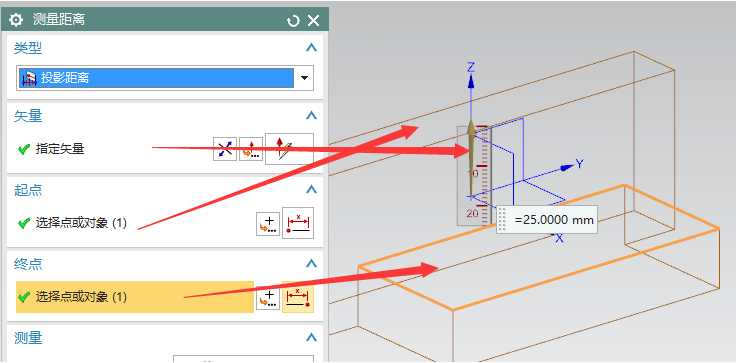736x363 pixels.
Task: Collapse the 测量 section
Action: click(x=311, y=337)
